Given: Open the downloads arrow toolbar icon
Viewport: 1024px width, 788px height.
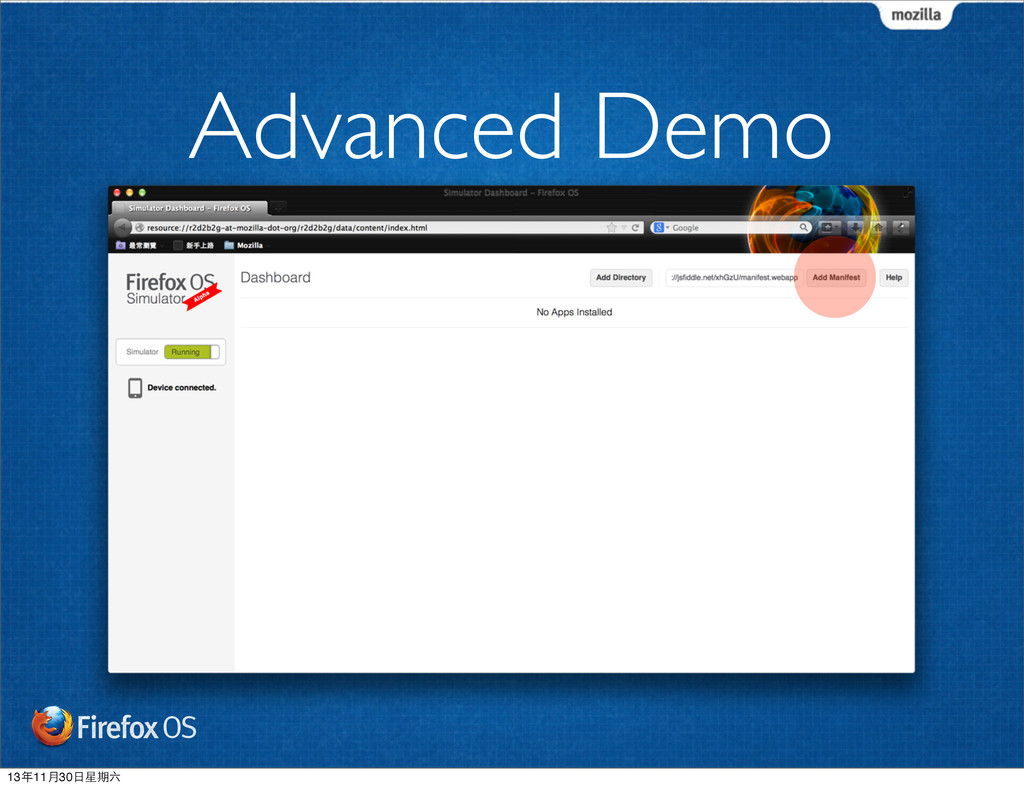Looking at the screenshot, I should 854,227.
